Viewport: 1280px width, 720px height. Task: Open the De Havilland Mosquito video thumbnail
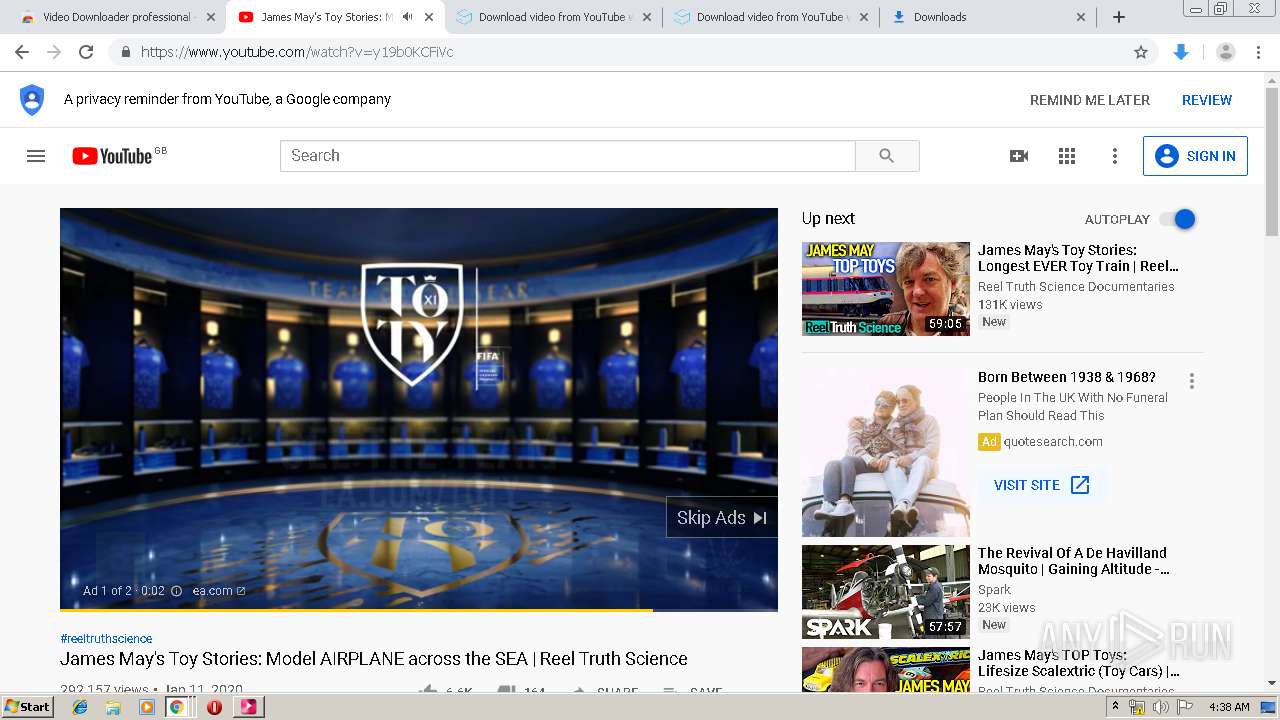tap(886, 592)
